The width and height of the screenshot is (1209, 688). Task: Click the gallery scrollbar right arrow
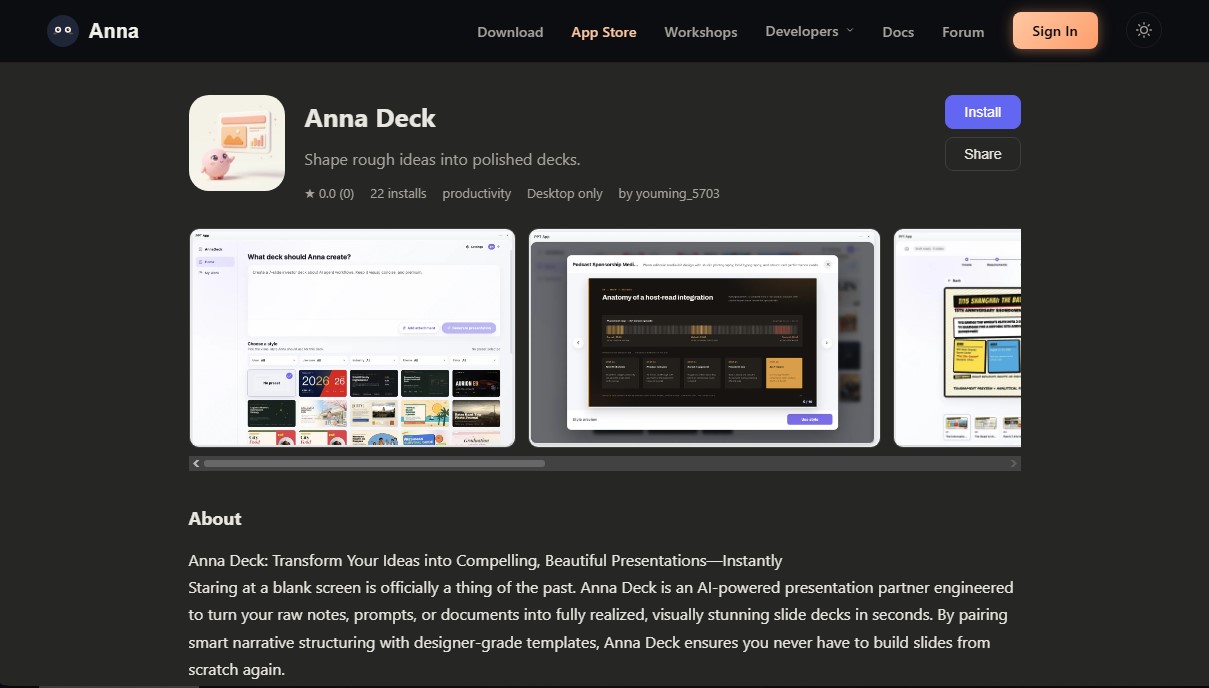click(1014, 464)
